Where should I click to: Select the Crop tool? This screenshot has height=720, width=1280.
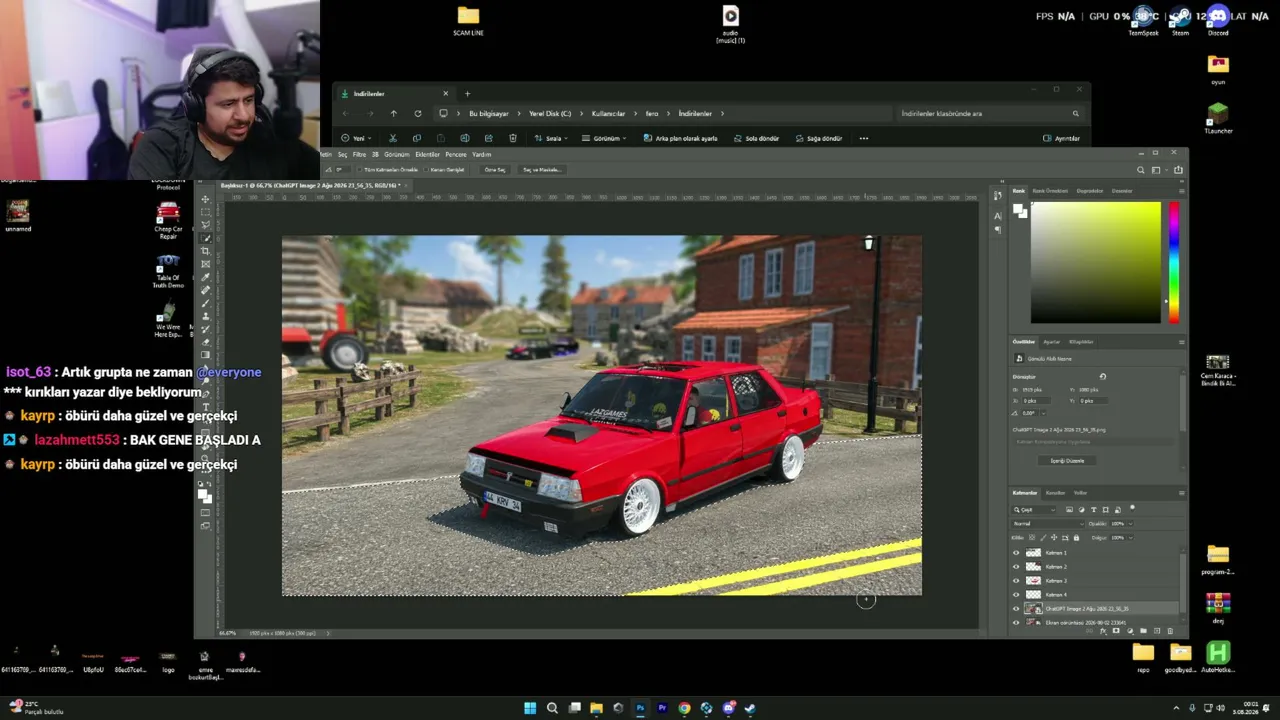click(206, 251)
